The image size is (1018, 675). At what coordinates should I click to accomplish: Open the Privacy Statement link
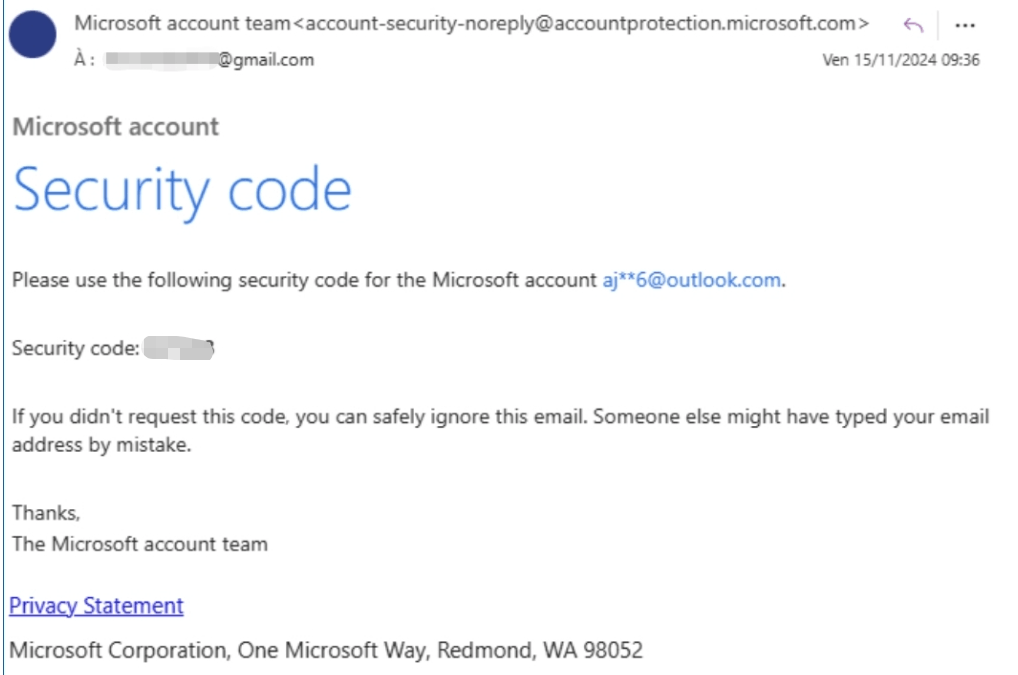[x=97, y=605]
